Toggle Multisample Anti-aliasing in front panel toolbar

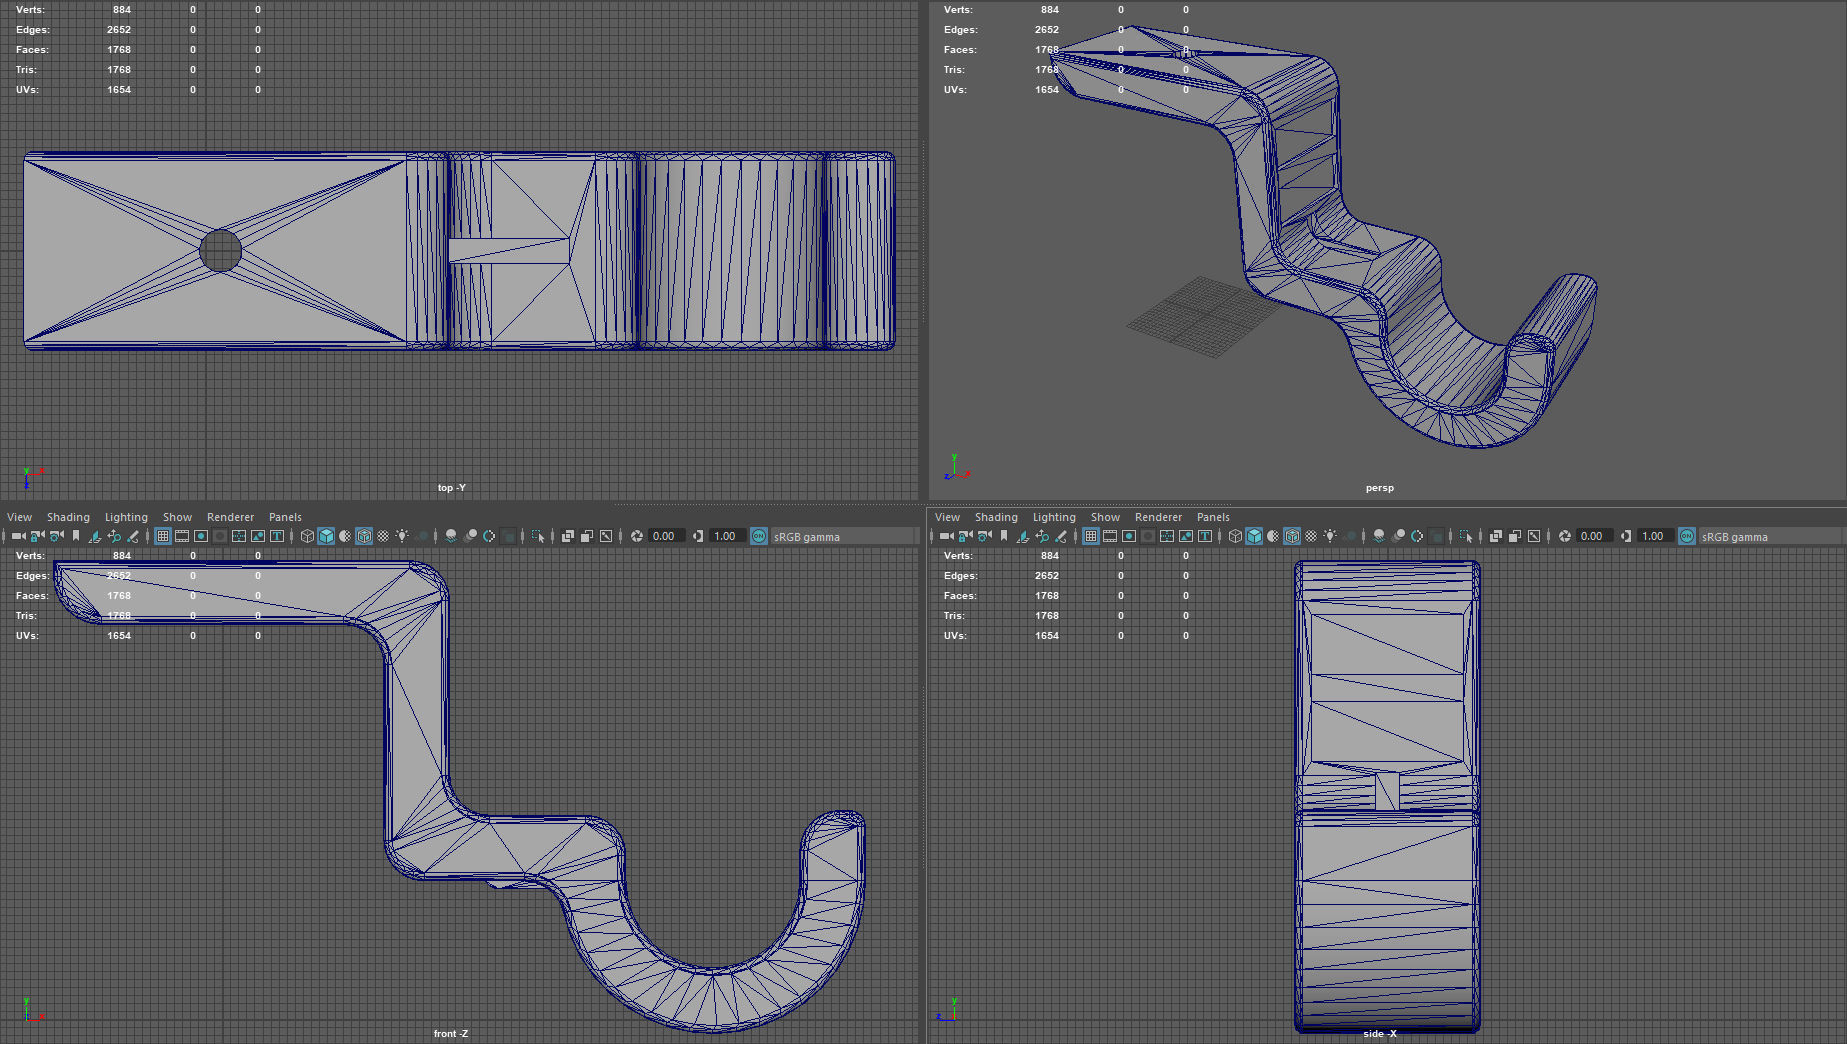coord(489,536)
